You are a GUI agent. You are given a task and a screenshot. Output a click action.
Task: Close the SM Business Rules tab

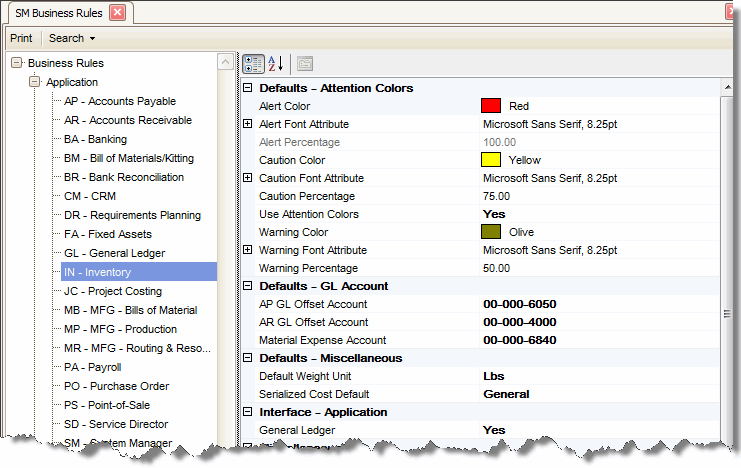tap(117, 13)
